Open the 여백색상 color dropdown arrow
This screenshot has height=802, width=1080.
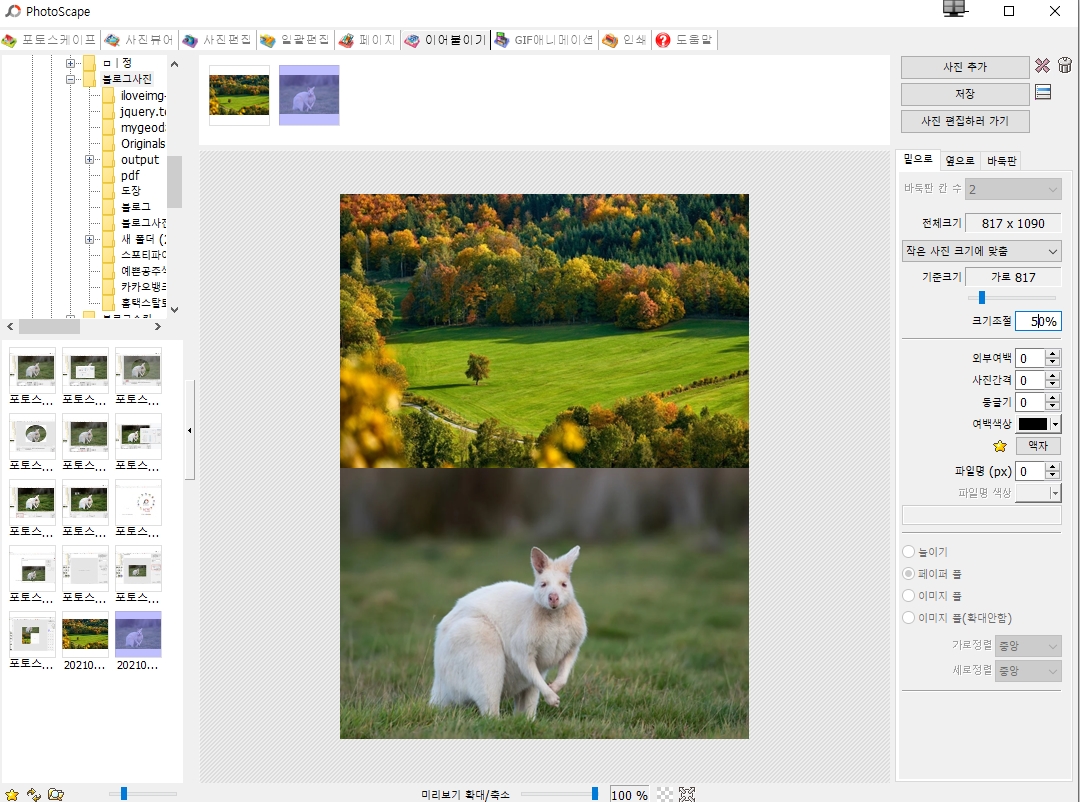(x=1055, y=424)
